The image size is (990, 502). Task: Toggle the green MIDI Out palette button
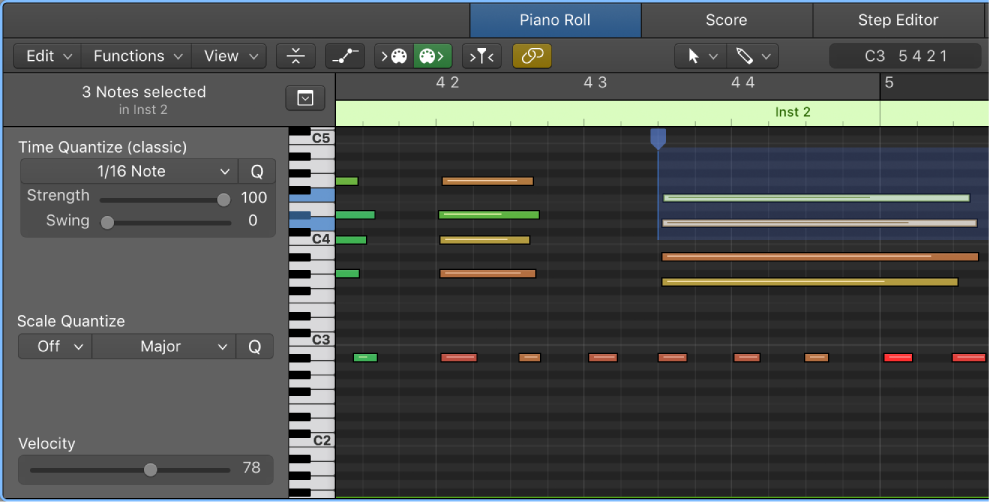coord(432,56)
